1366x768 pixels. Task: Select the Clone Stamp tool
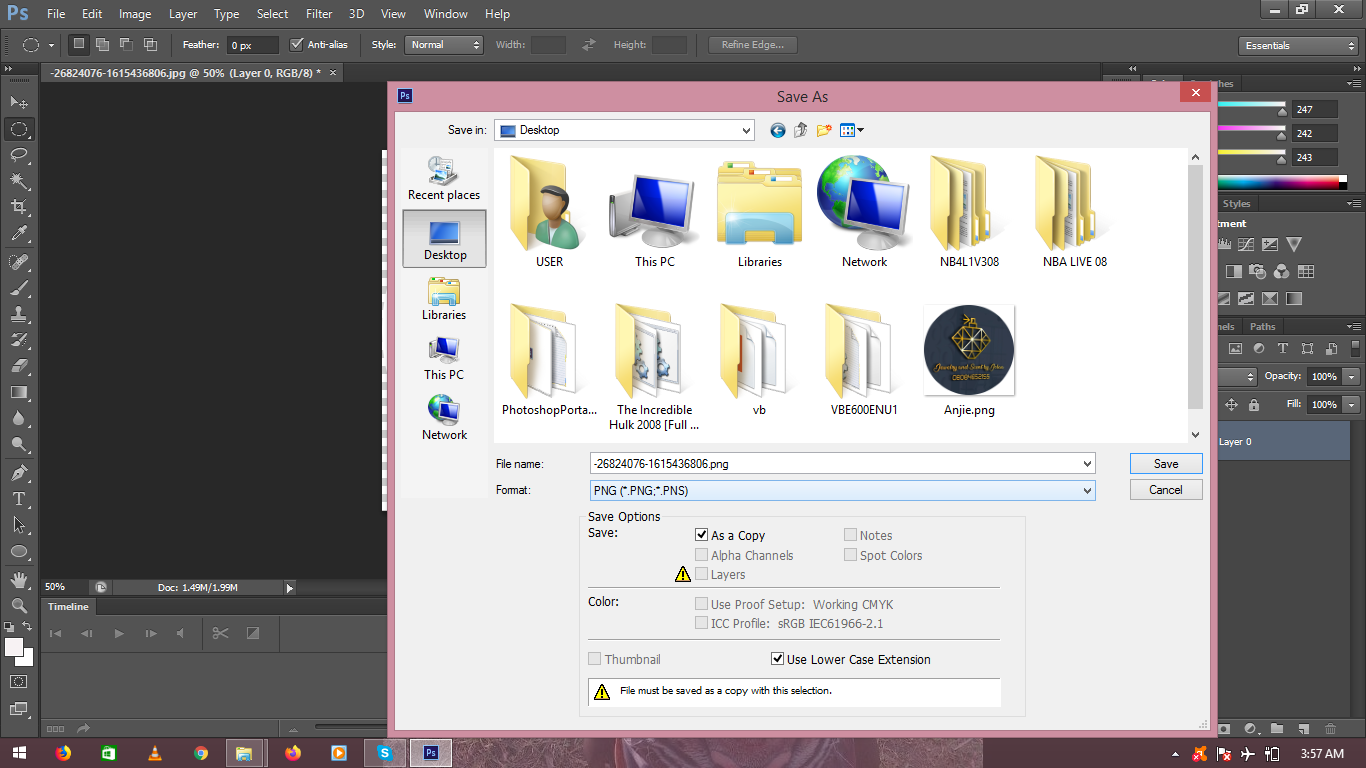(x=19, y=314)
